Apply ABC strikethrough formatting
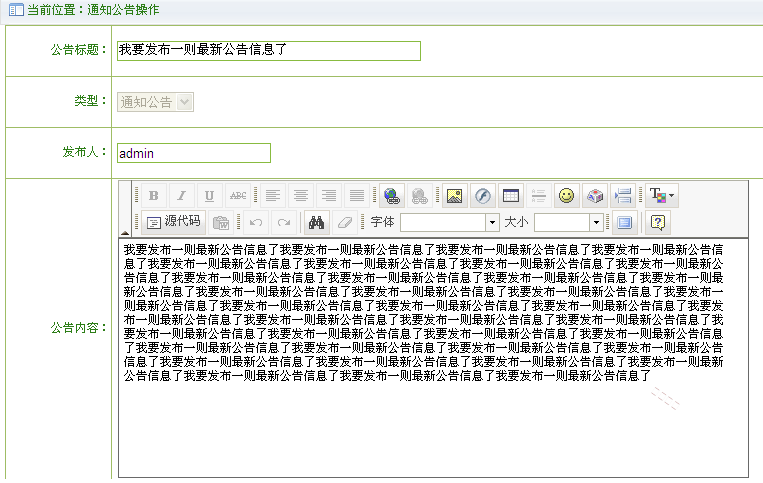 point(237,196)
